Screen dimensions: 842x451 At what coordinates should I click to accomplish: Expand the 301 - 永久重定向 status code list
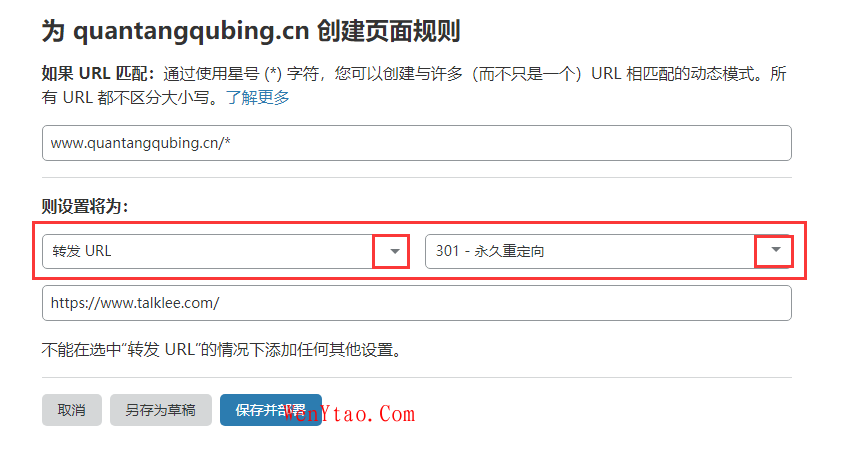(608, 251)
